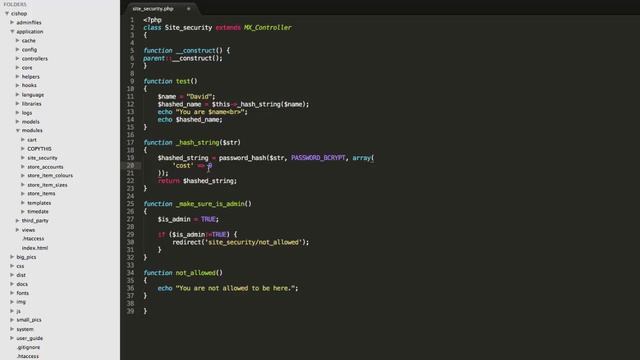Open the site_security module folder
Screen dimensions: 640x360
[x=42, y=158]
